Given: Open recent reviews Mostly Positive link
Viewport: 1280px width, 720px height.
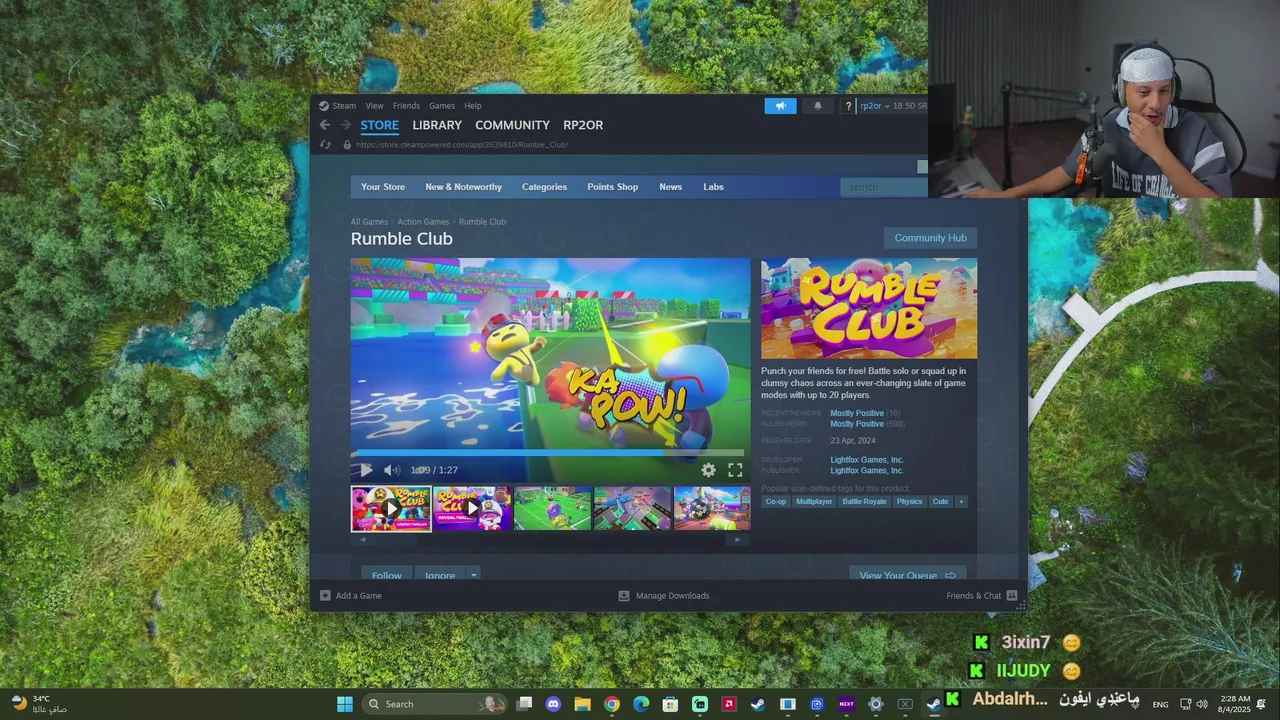Looking at the screenshot, I should click(857, 413).
